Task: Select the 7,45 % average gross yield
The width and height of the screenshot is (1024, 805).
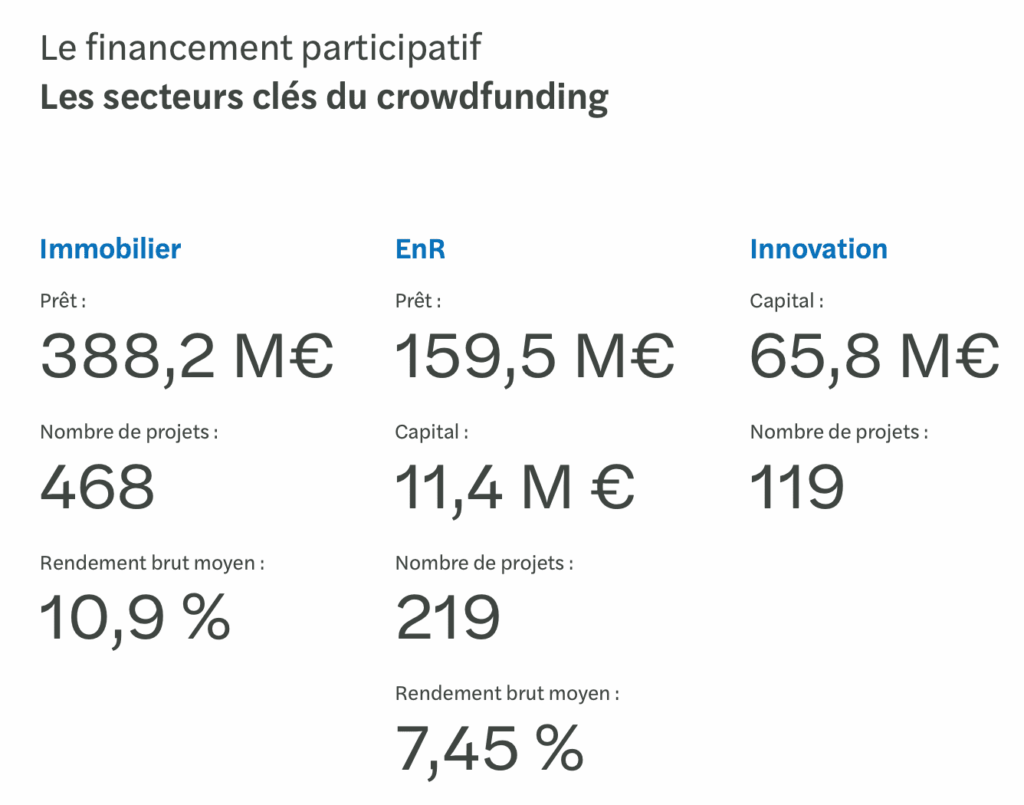Action: click(x=490, y=747)
